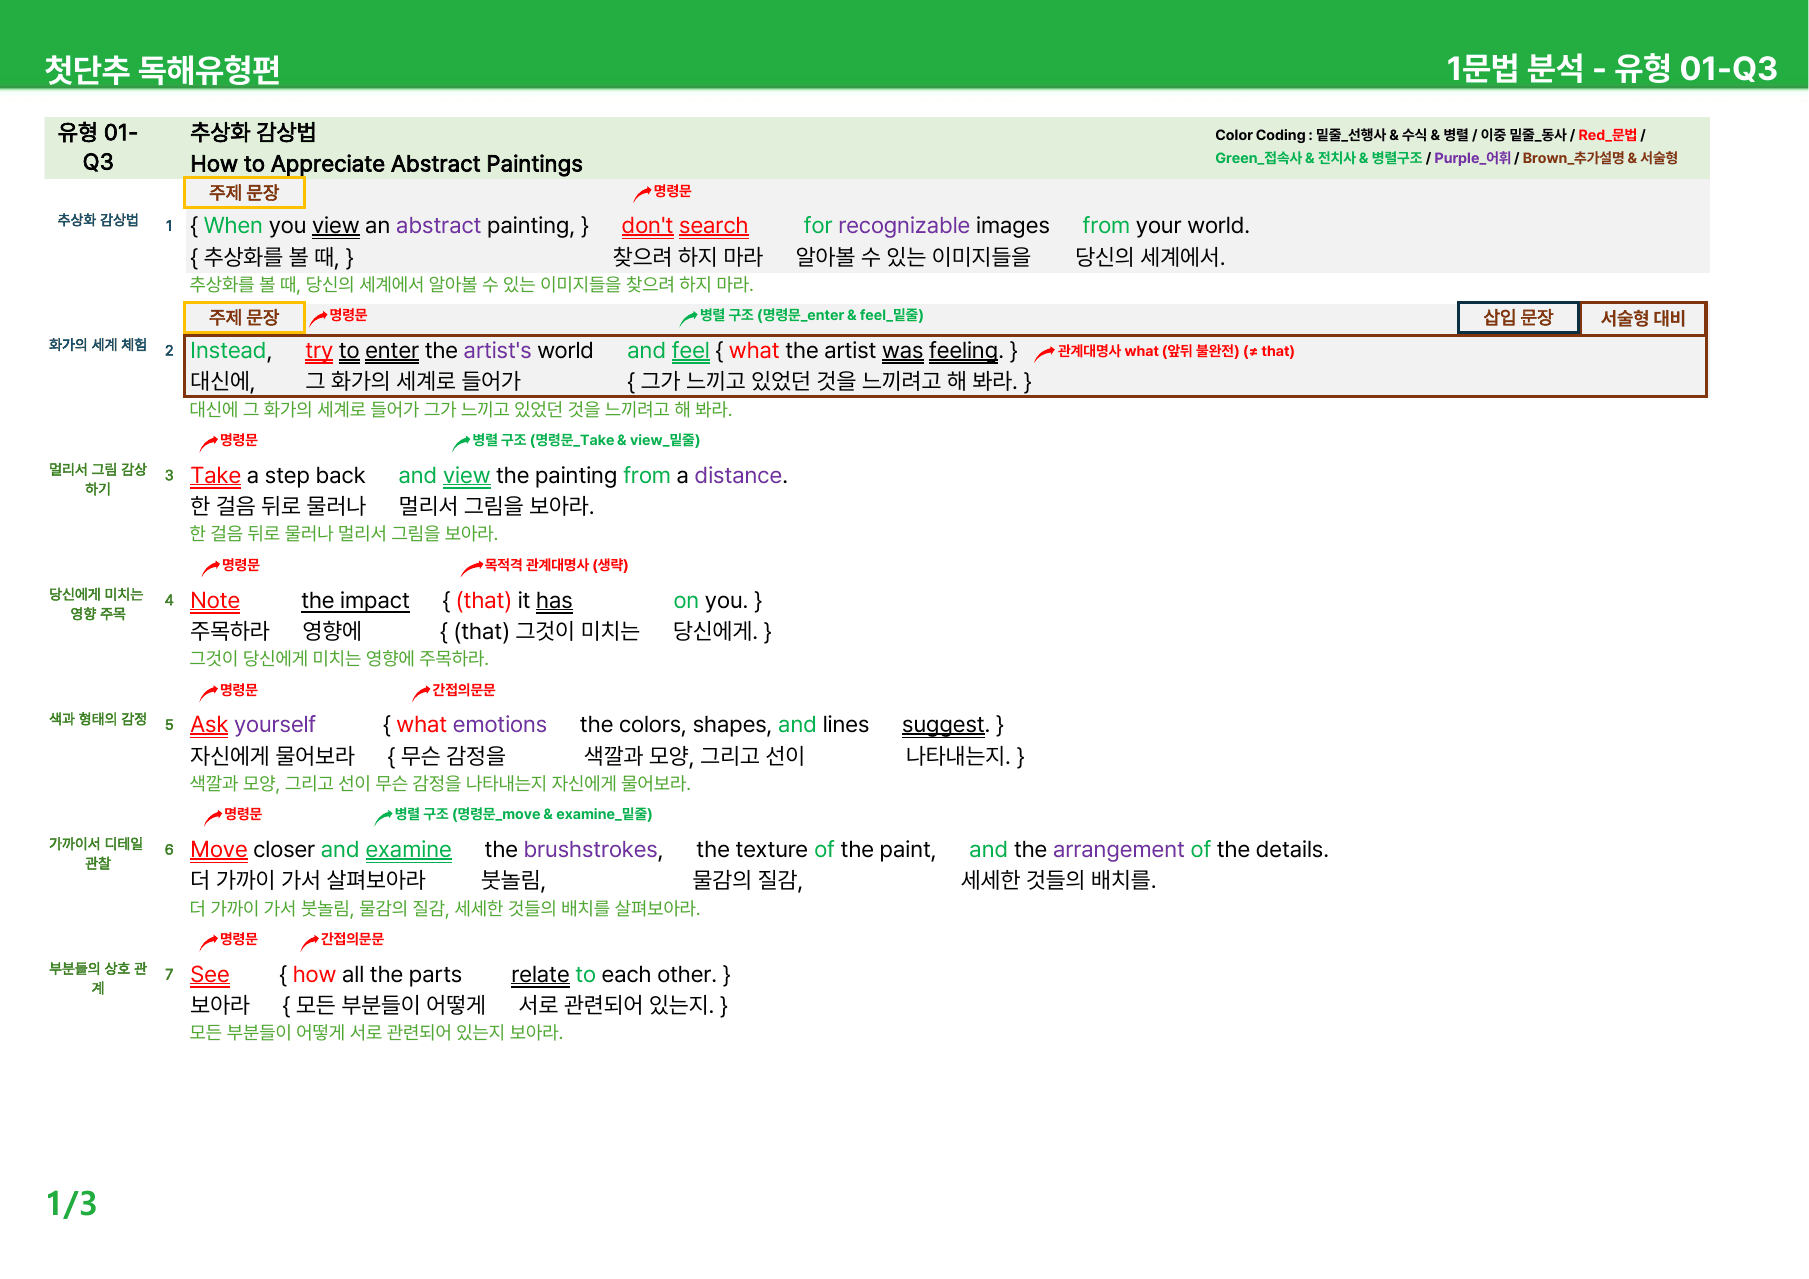
Task: Click the green word "Instead,"
Action: pos(231,351)
